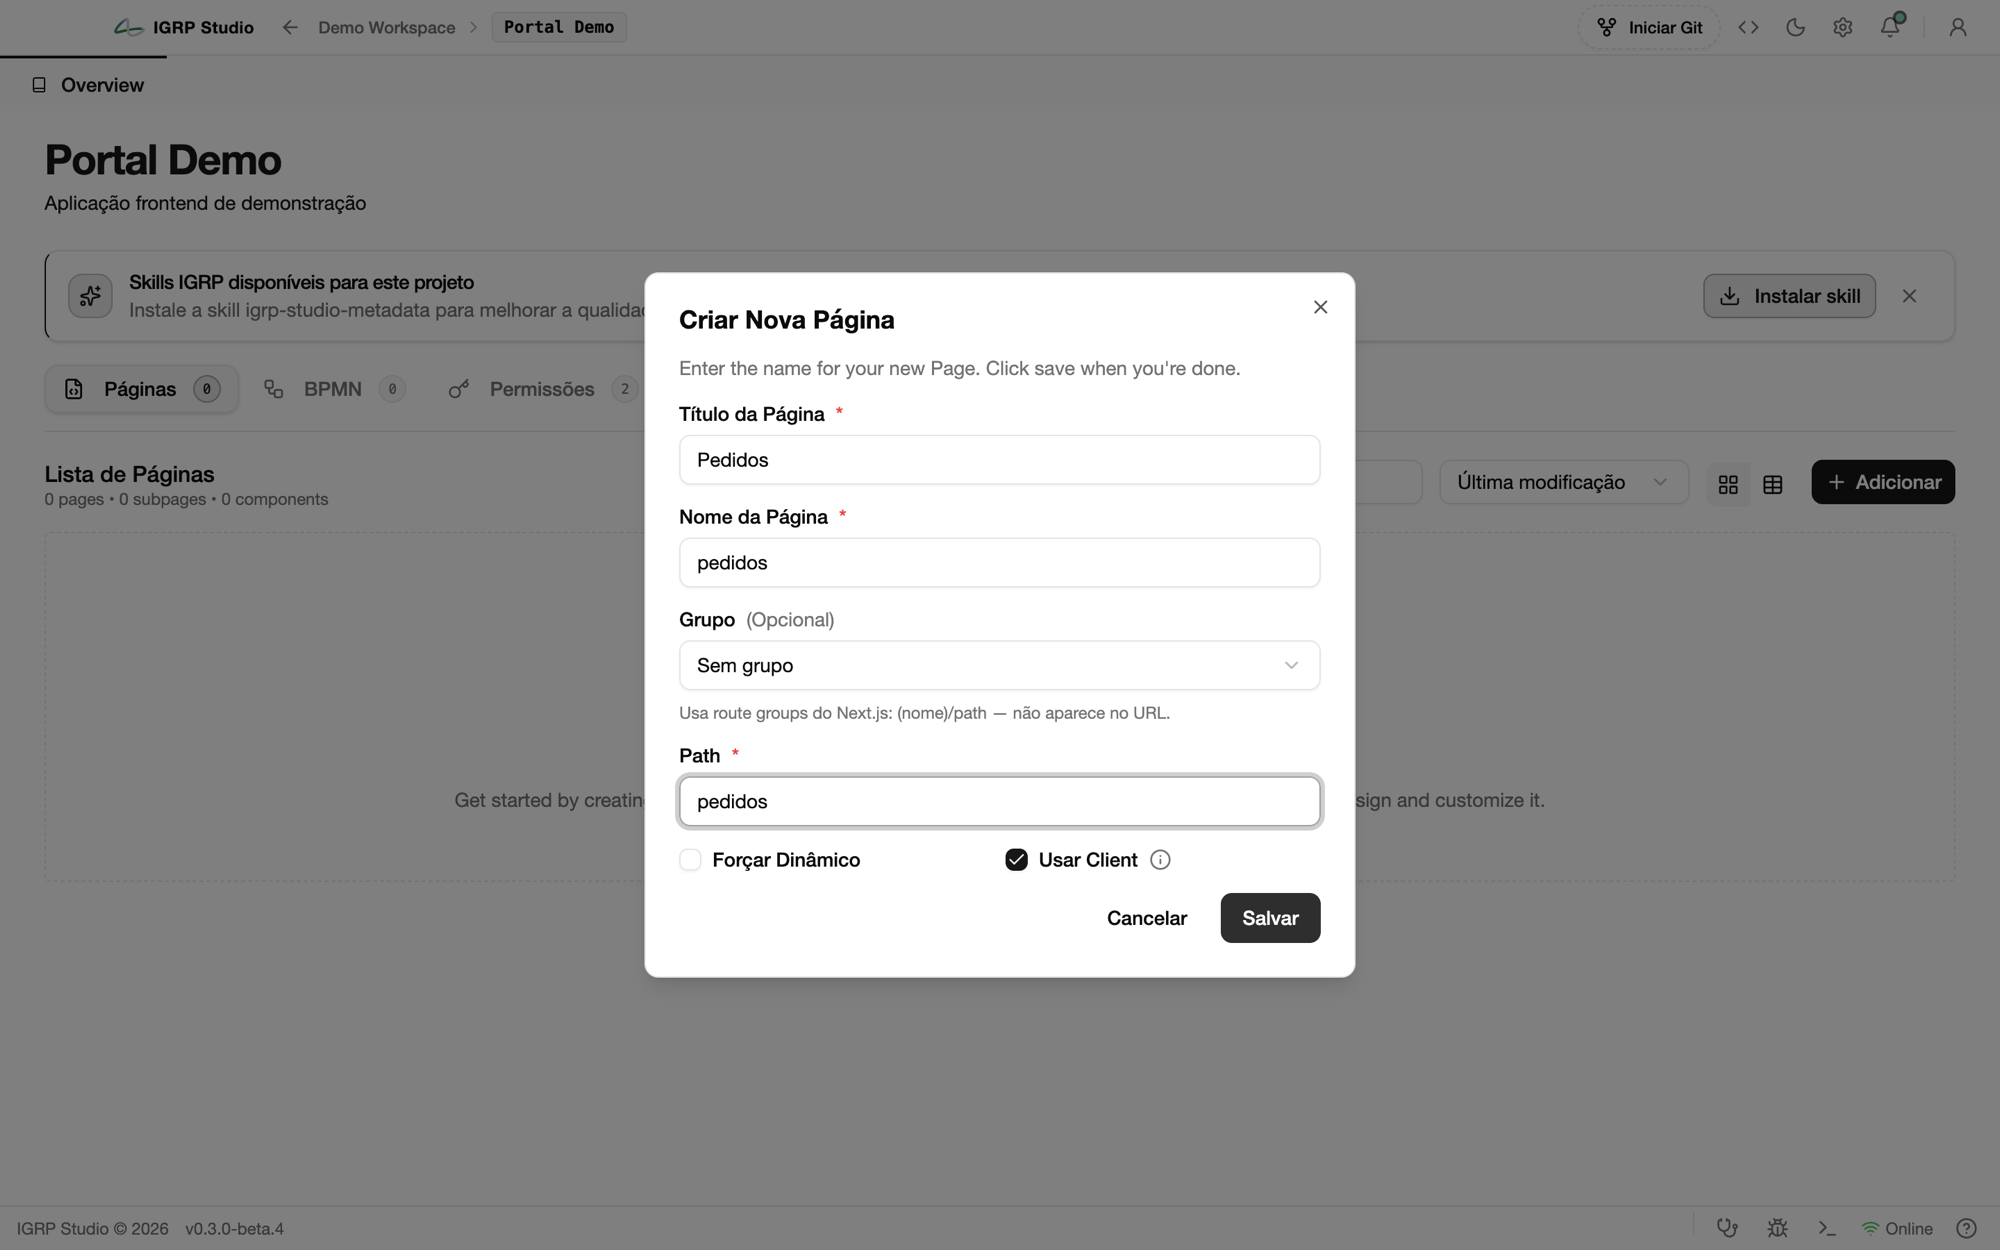Close the Criar Nova Página dialog

1320,307
